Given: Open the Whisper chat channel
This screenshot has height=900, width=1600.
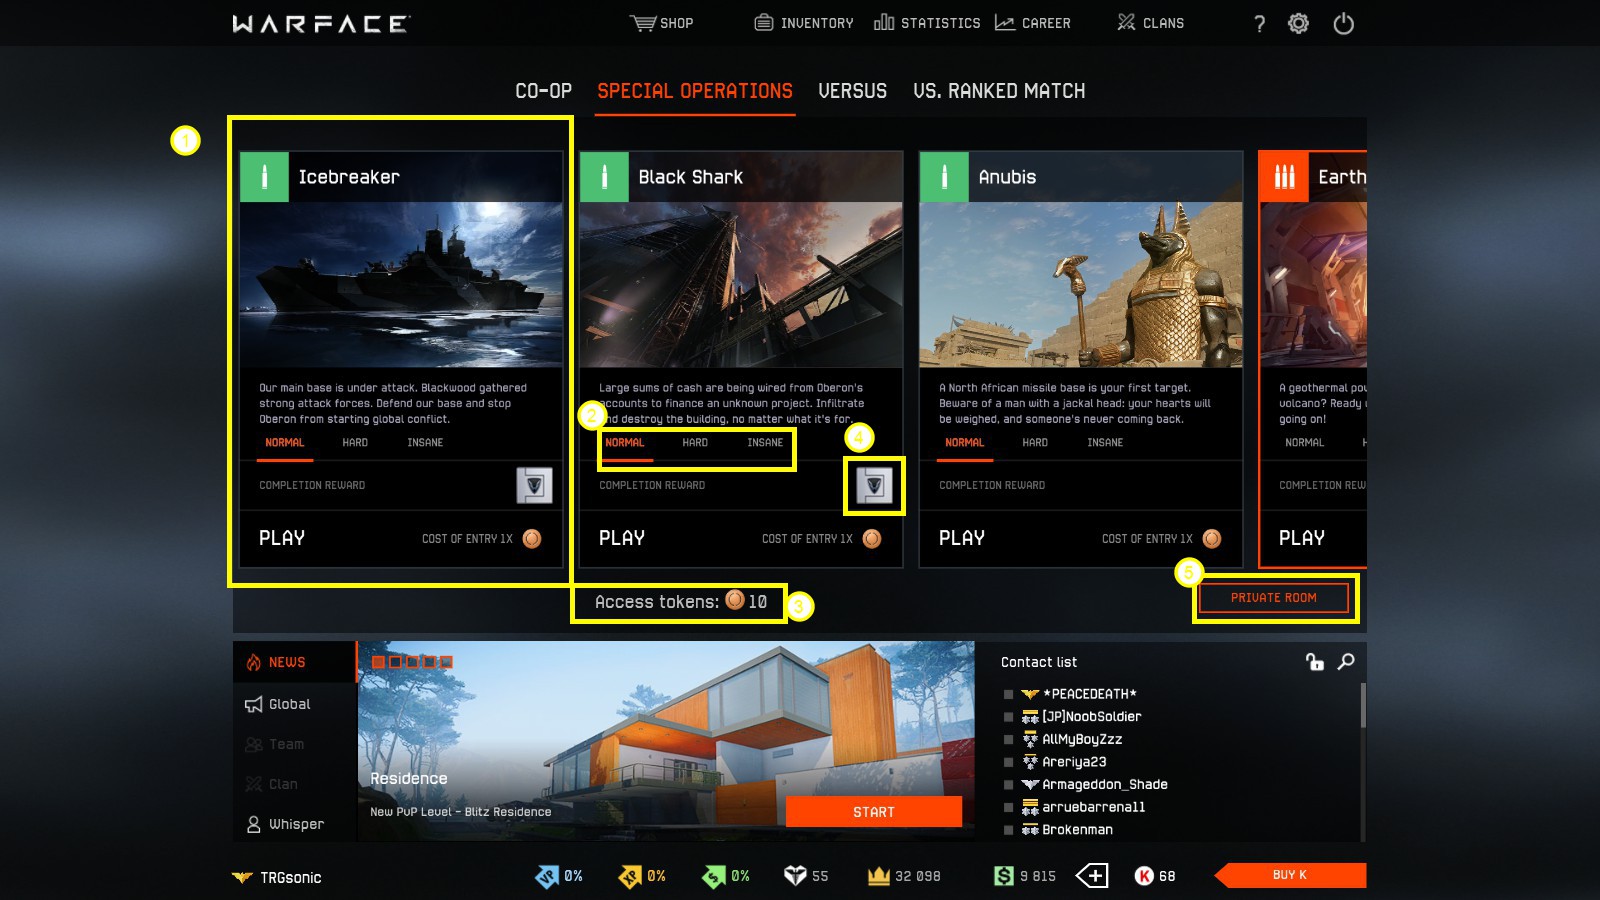Looking at the screenshot, I should tap(285, 824).
